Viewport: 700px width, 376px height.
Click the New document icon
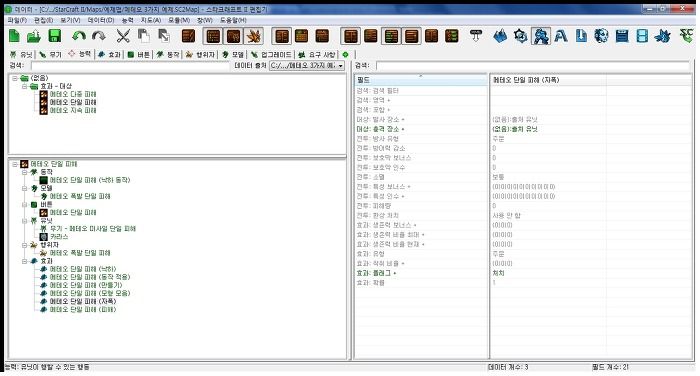(14, 36)
